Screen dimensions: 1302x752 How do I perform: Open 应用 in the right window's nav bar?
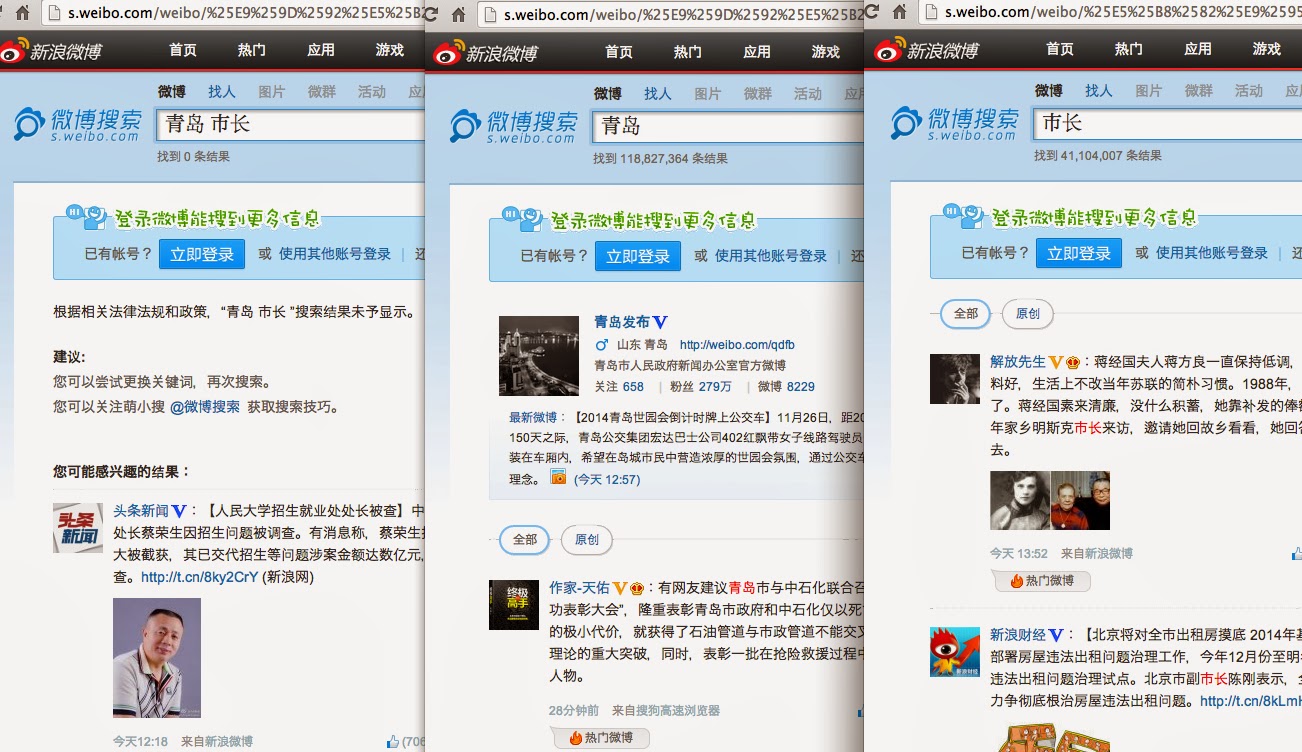coord(1198,49)
